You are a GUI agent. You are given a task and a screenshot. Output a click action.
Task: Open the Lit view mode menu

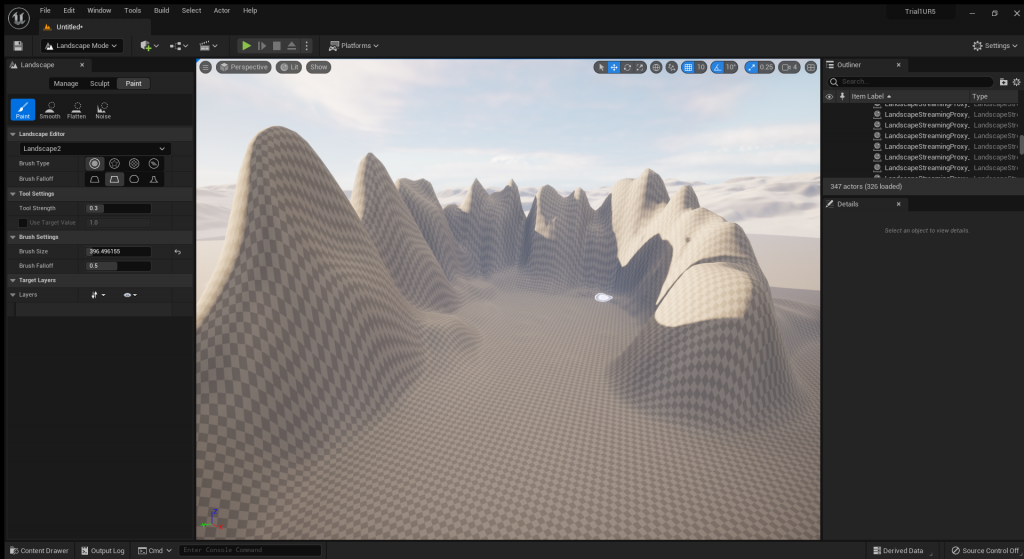tap(289, 67)
